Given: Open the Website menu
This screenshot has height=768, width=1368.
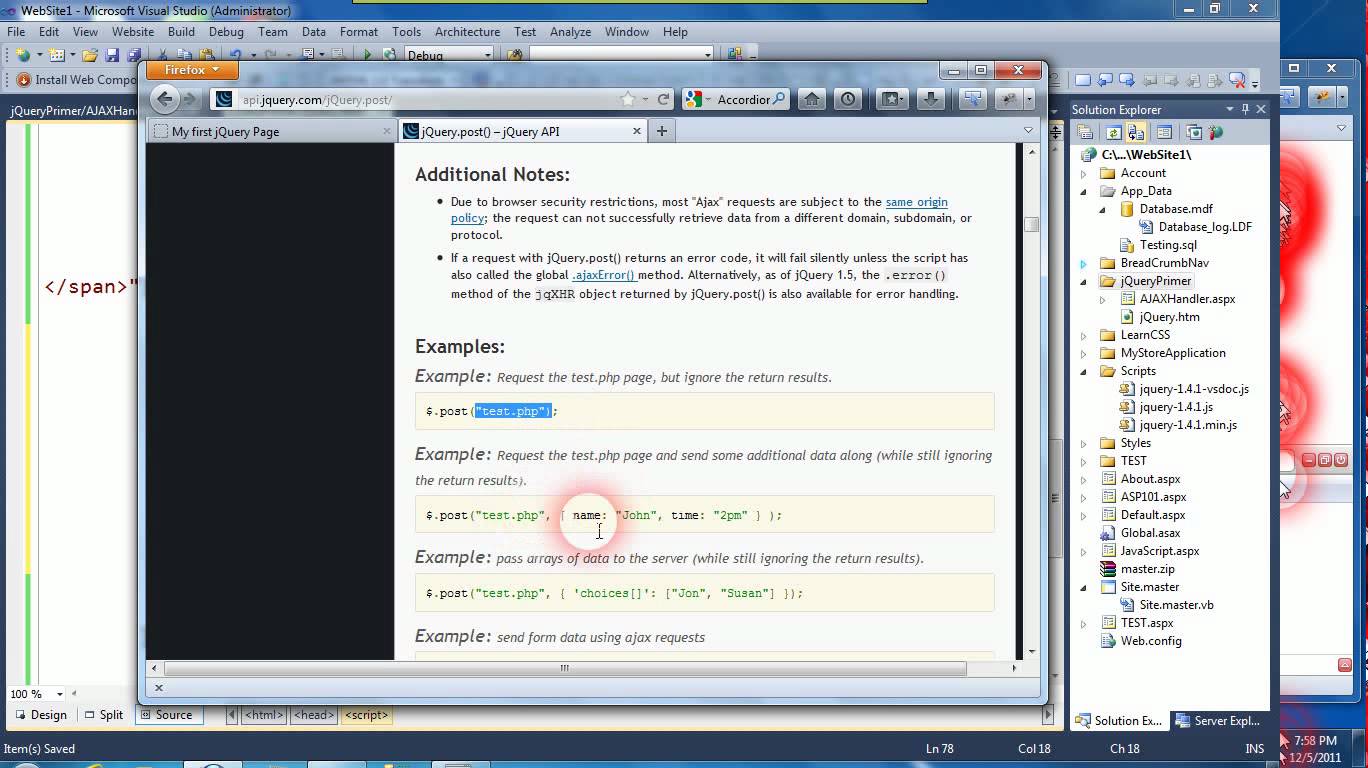Looking at the screenshot, I should click(132, 32).
